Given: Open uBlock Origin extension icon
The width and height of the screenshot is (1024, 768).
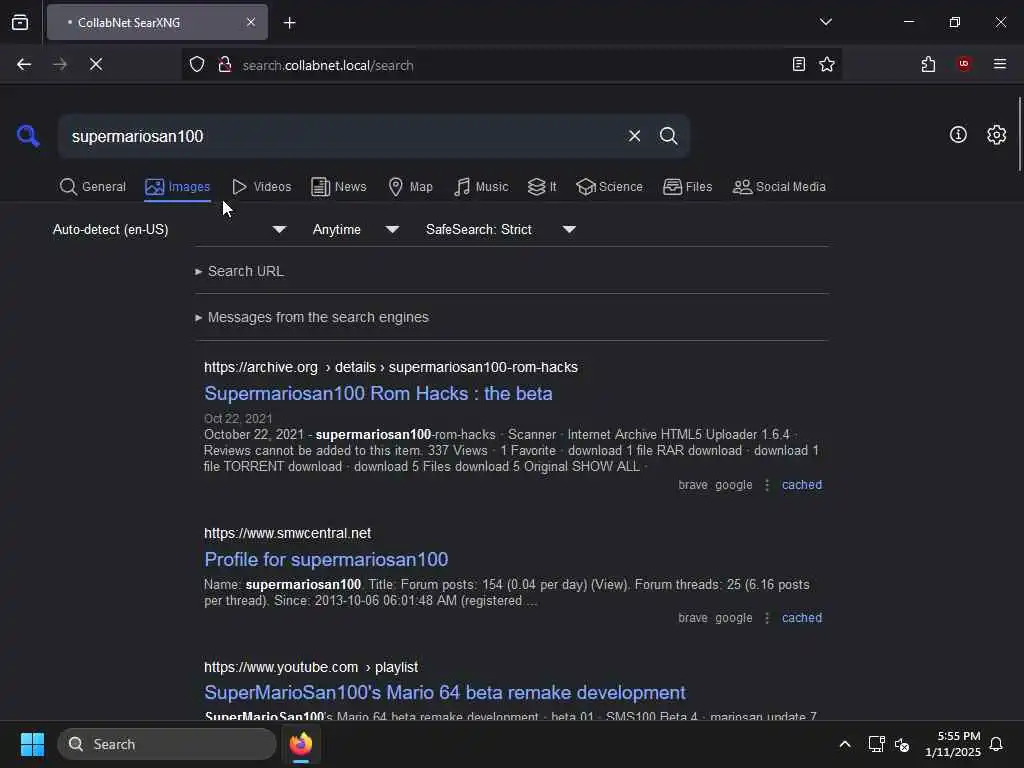Looking at the screenshot, I should [x=963, y=64].
